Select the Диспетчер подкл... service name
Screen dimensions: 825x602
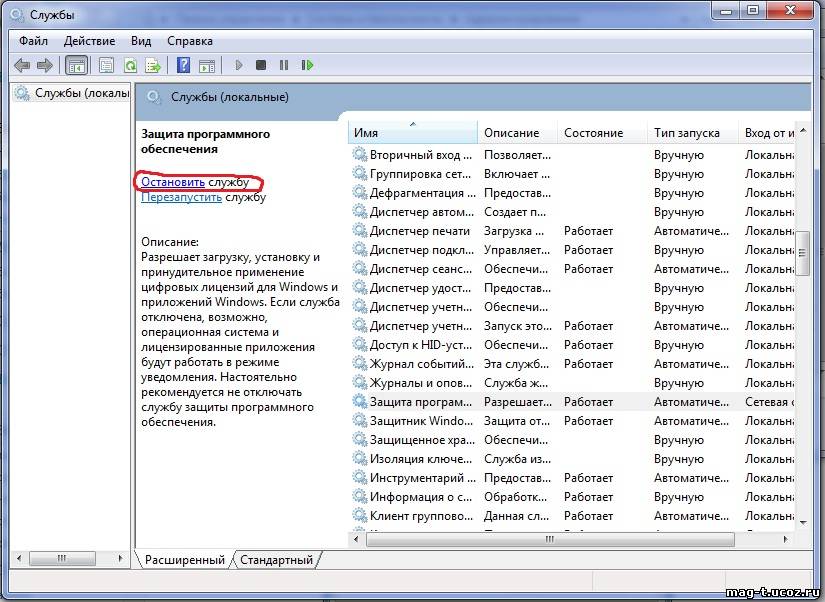coord(422,250)
